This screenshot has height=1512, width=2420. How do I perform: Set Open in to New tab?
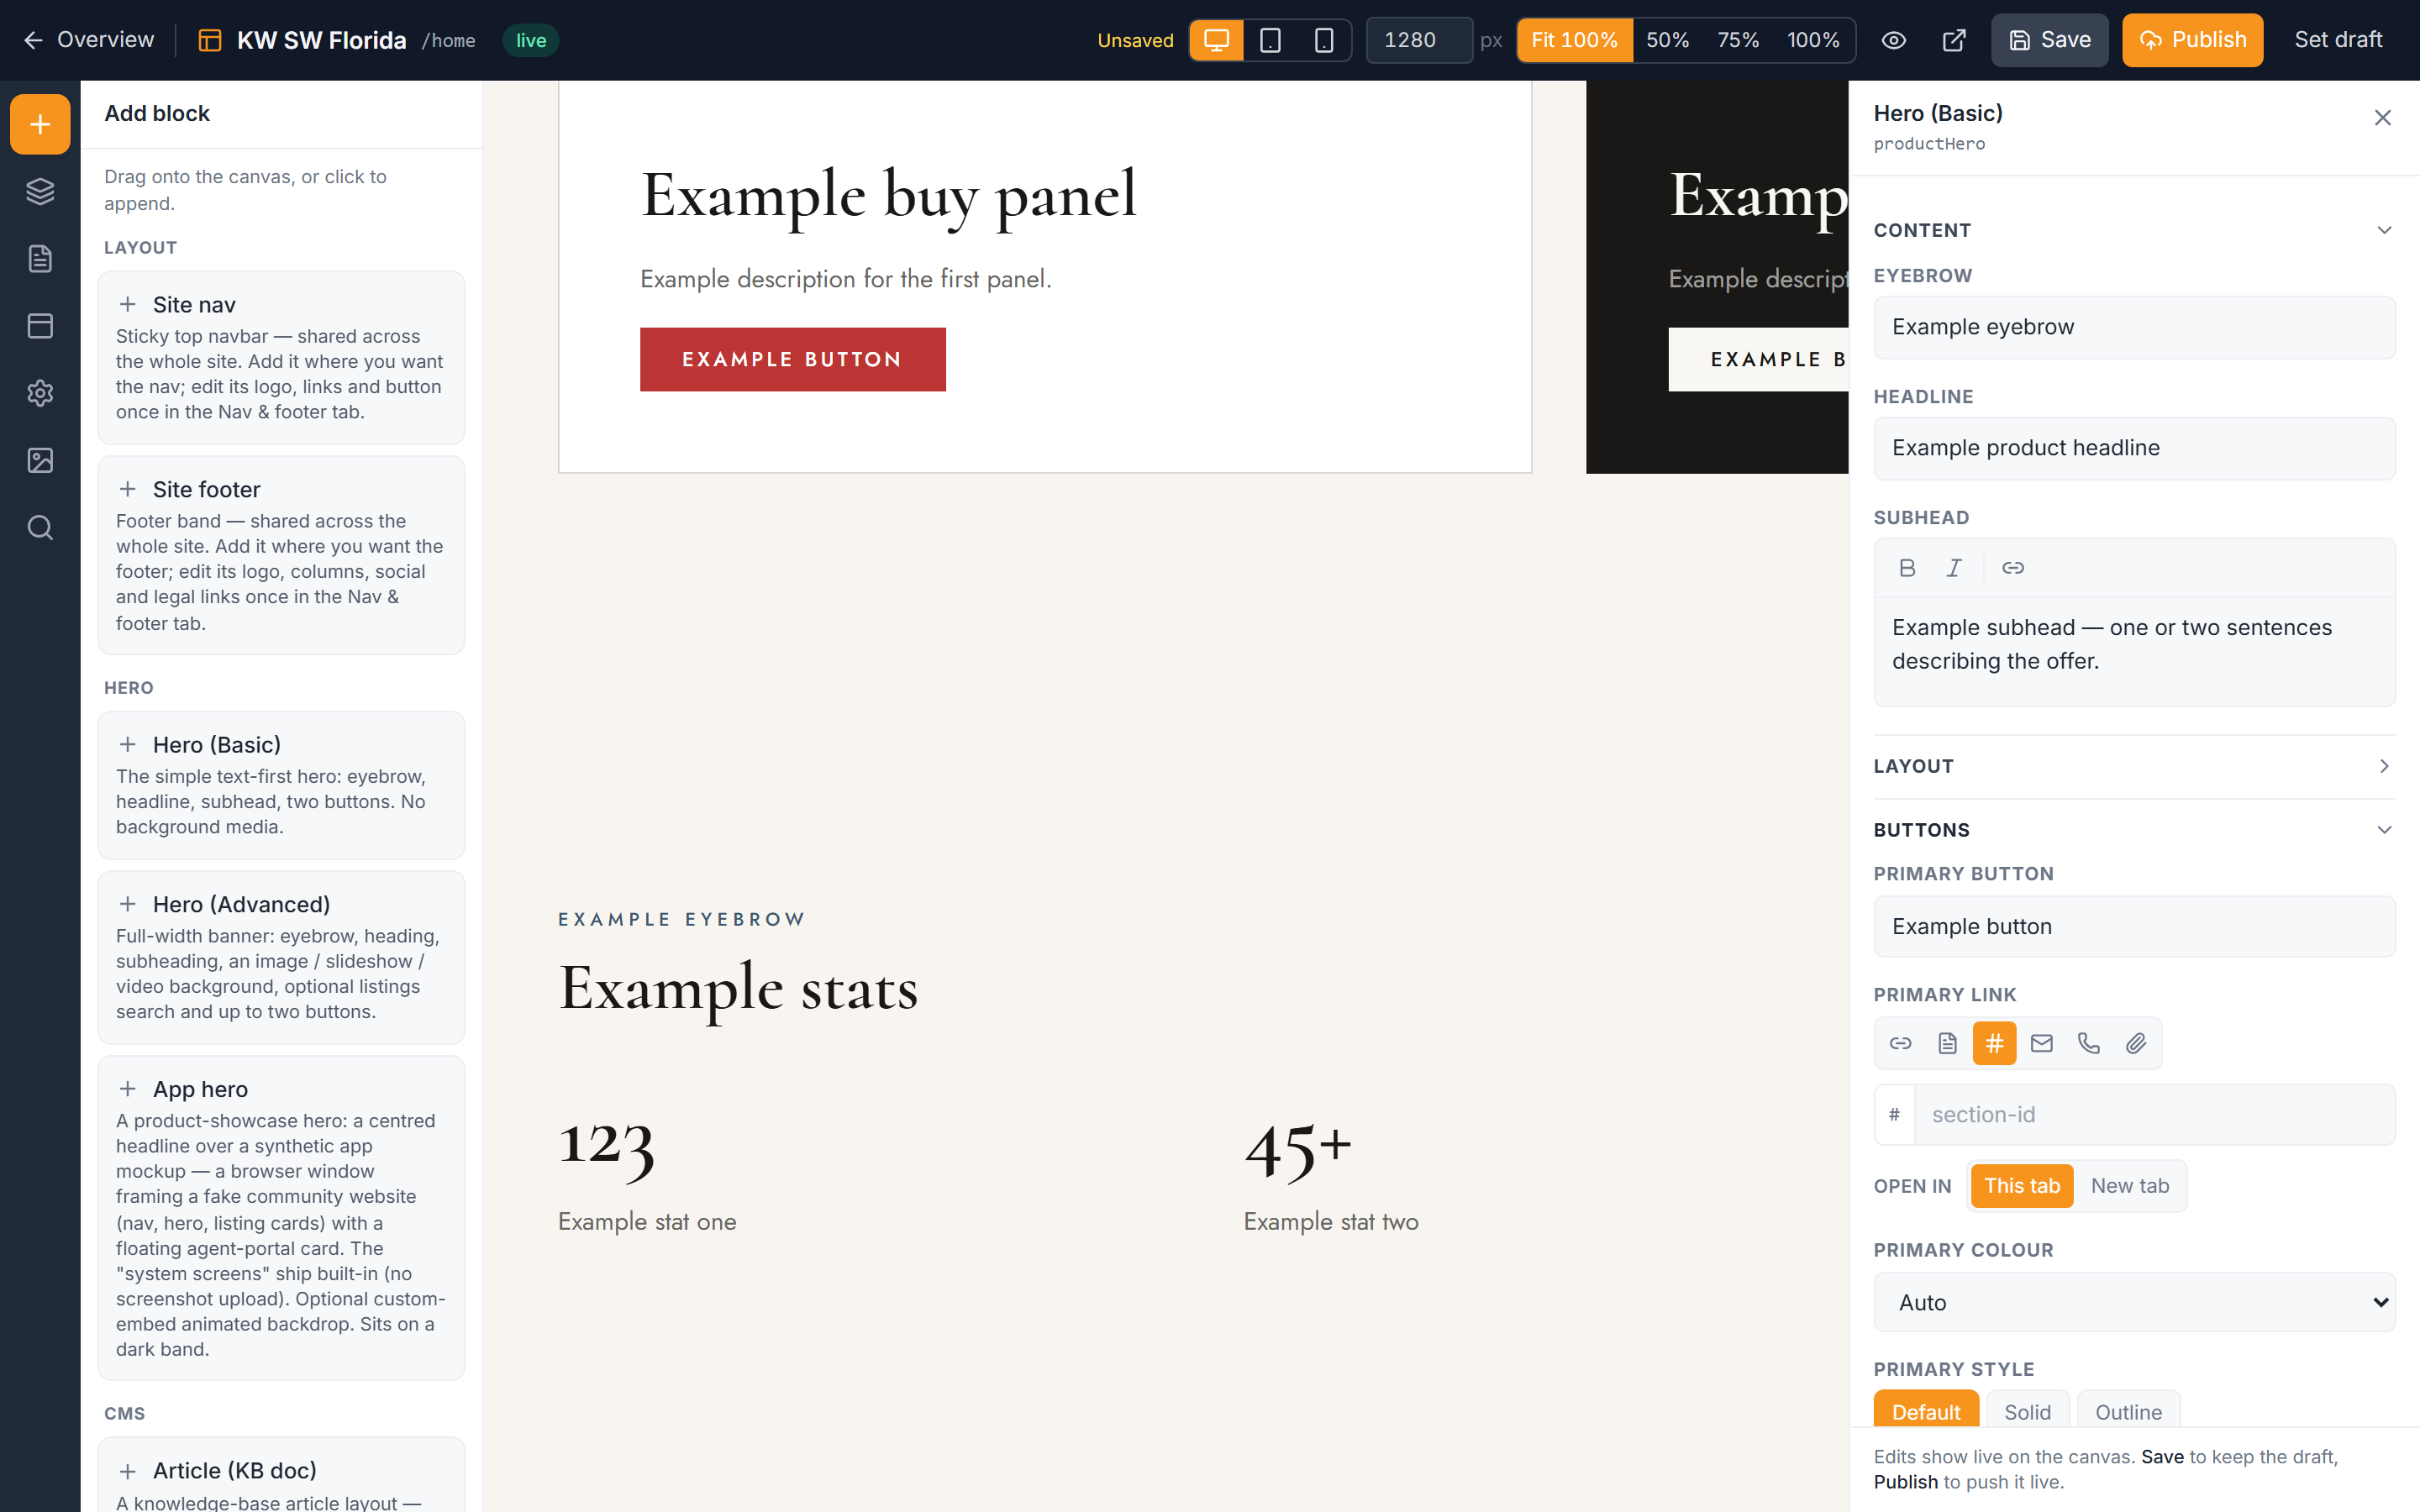[x=2130, y=1186]
